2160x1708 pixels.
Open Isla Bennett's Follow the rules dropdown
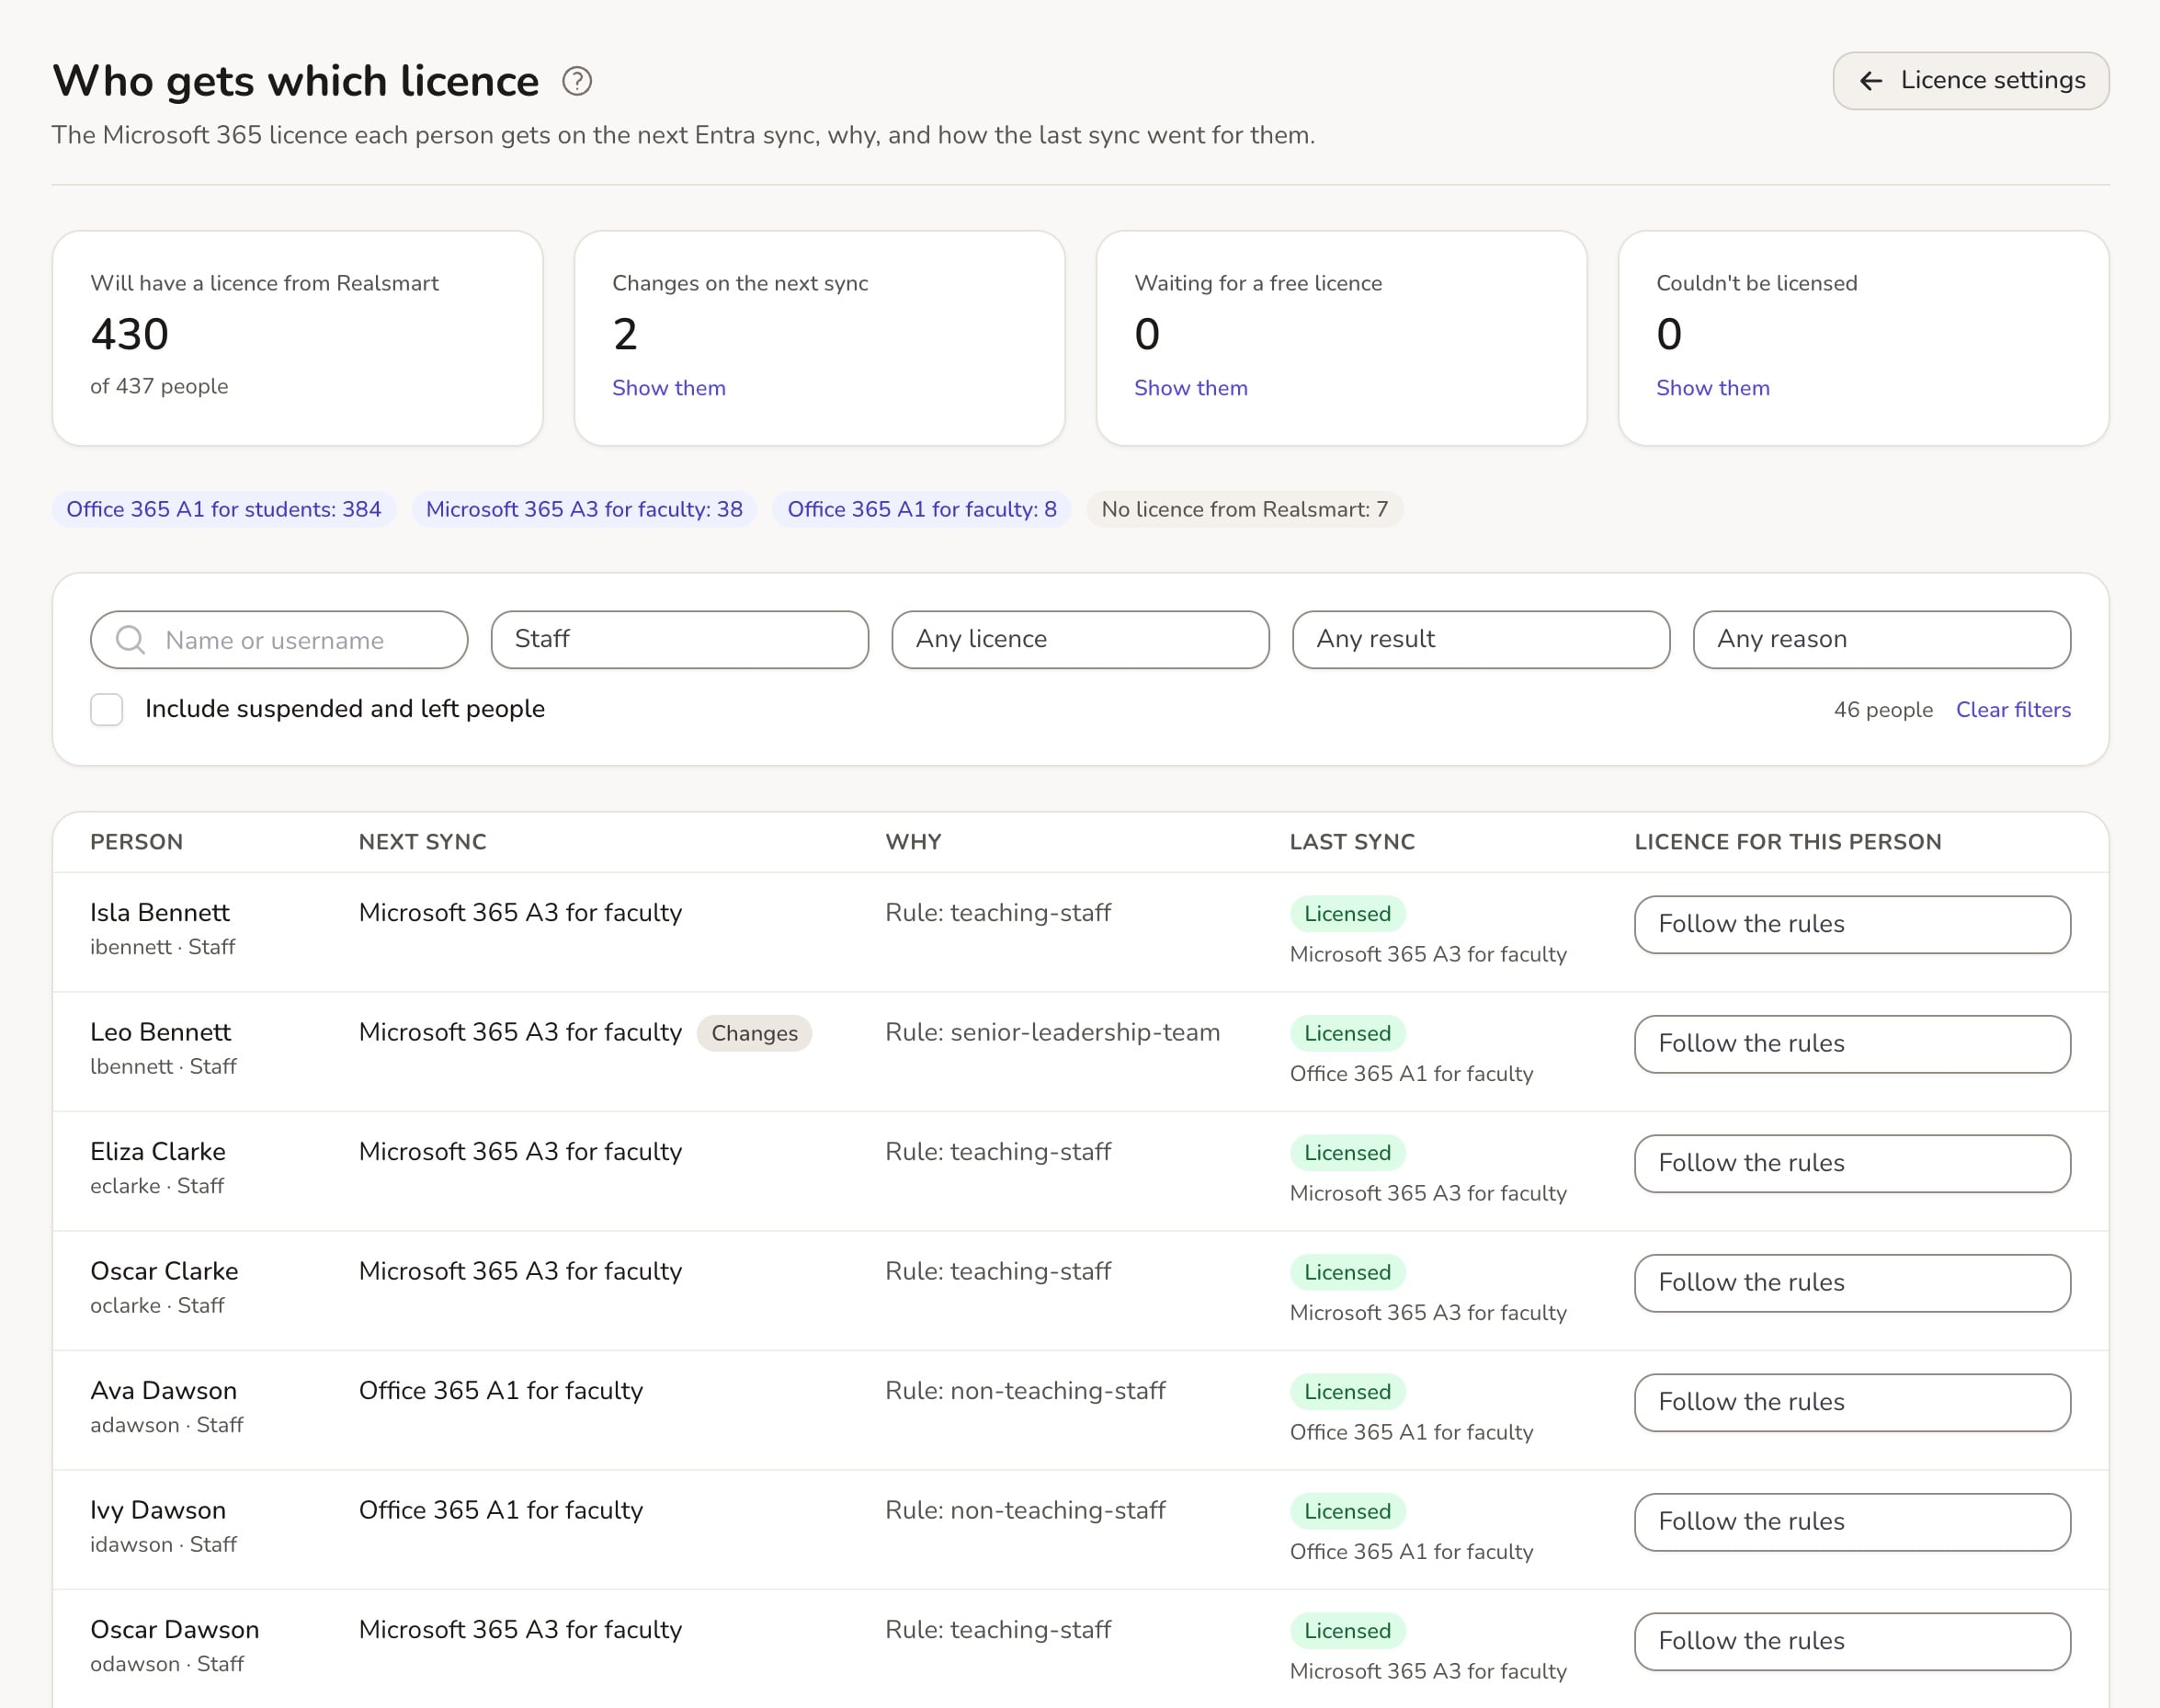[1852, 924]
